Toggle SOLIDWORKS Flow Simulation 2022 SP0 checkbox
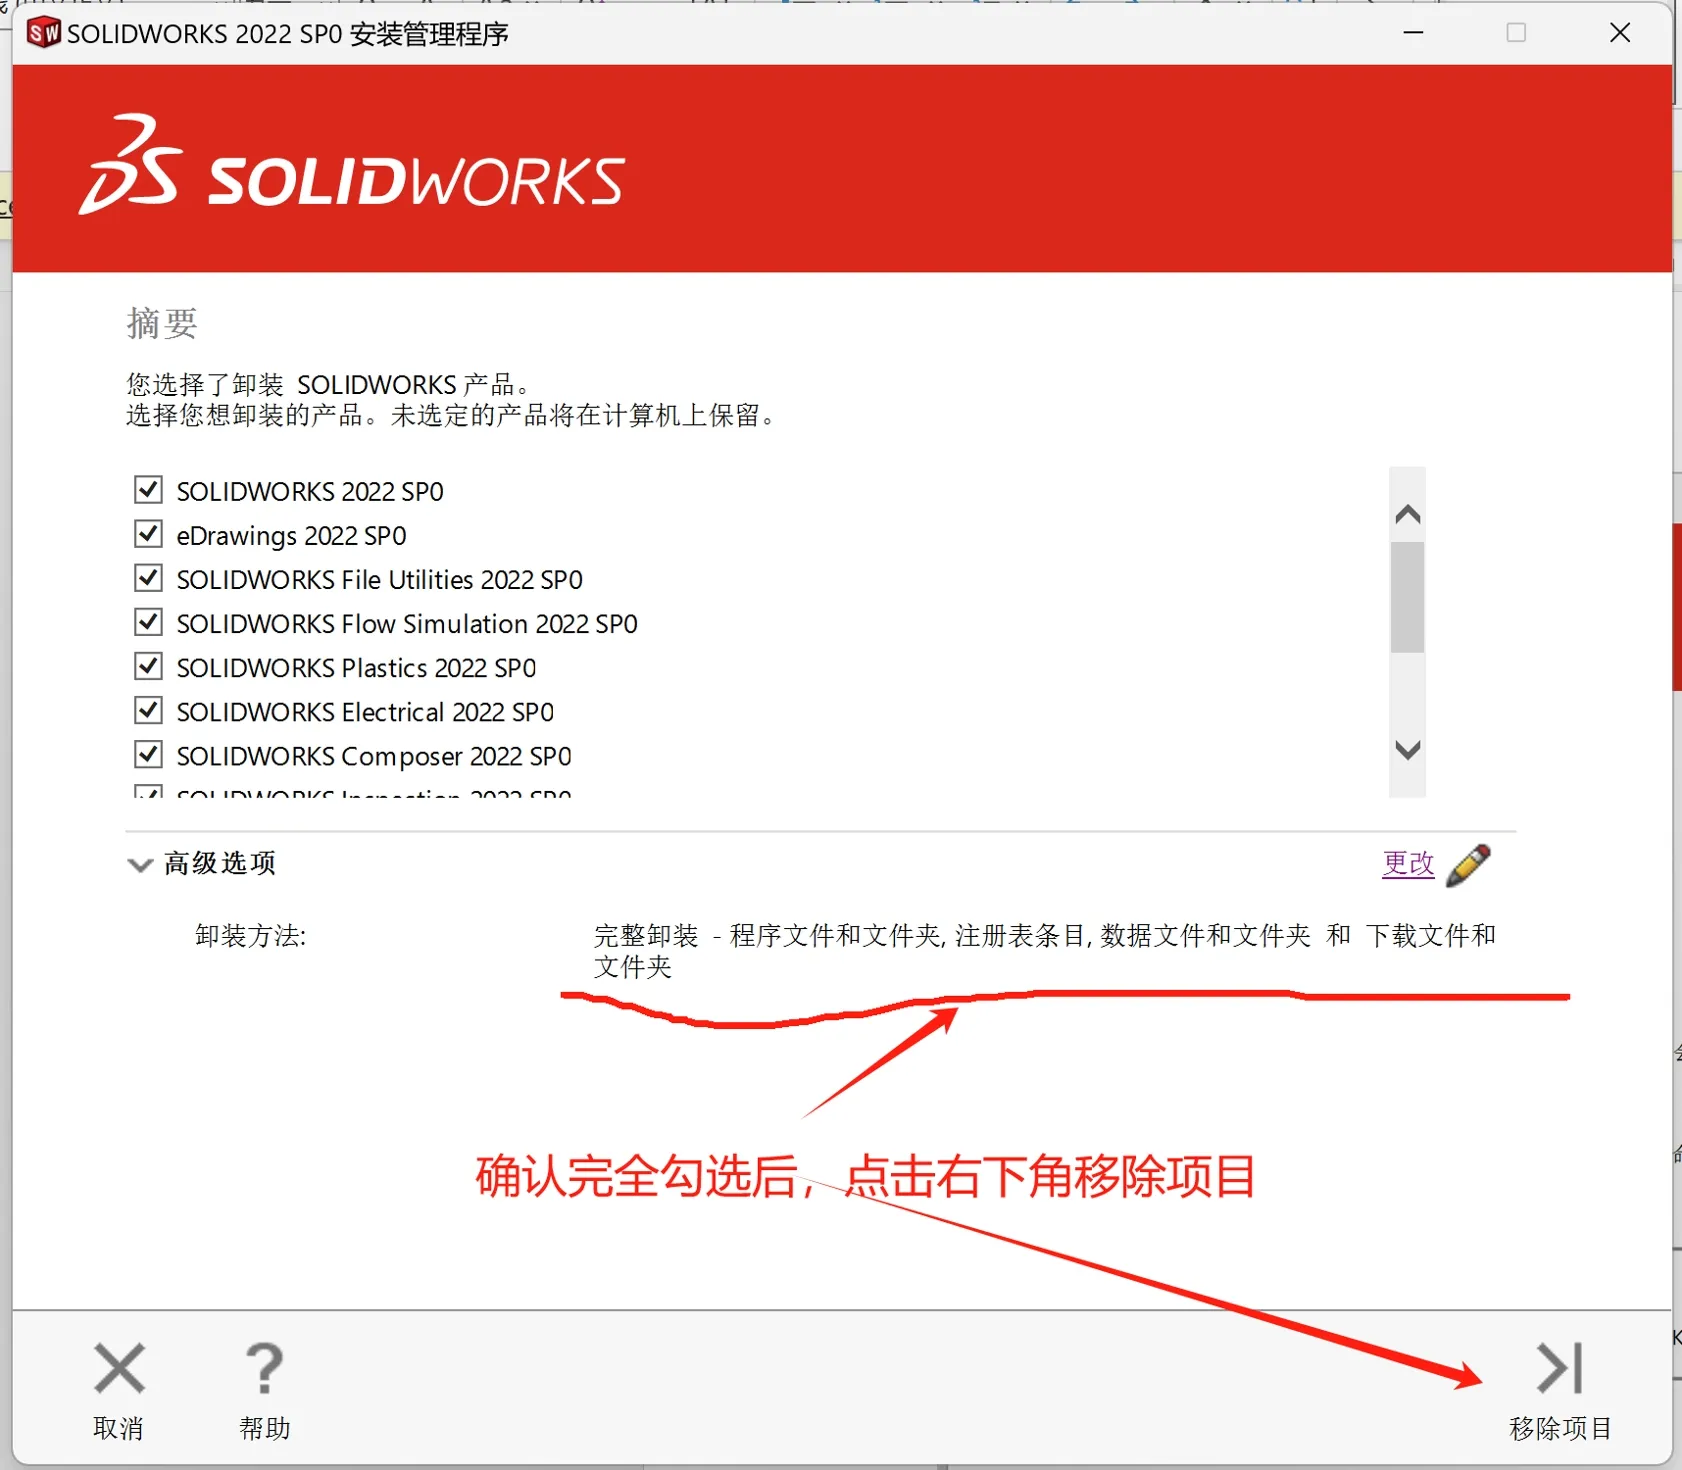This screenshot has width=1682, height=1470. [148, 622]
